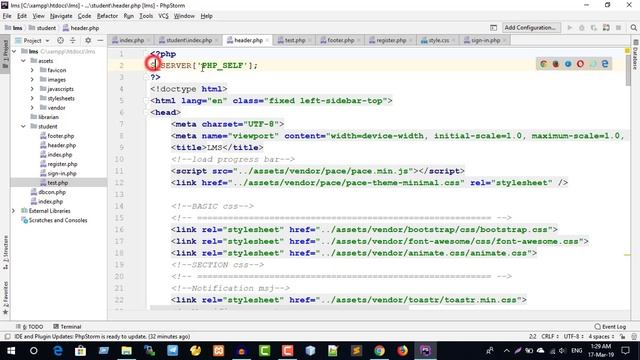The image size is (640, 360).
Task: Open File Explorer from the taskbar
Action: point(126,351)
